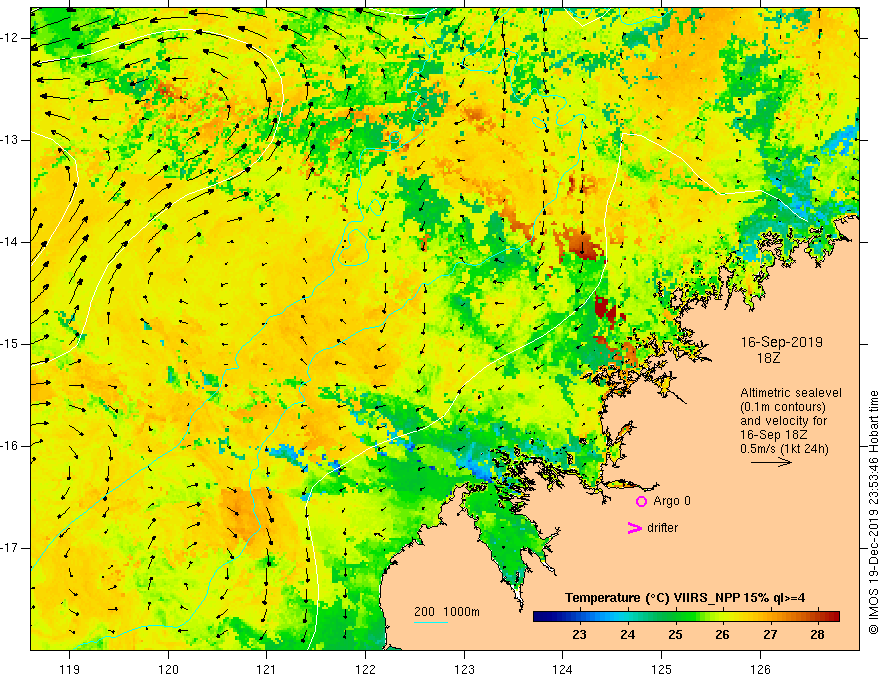Click latitude axis label -17
Viewport: 880px width, 680px height.
click(x=11, y=548)
